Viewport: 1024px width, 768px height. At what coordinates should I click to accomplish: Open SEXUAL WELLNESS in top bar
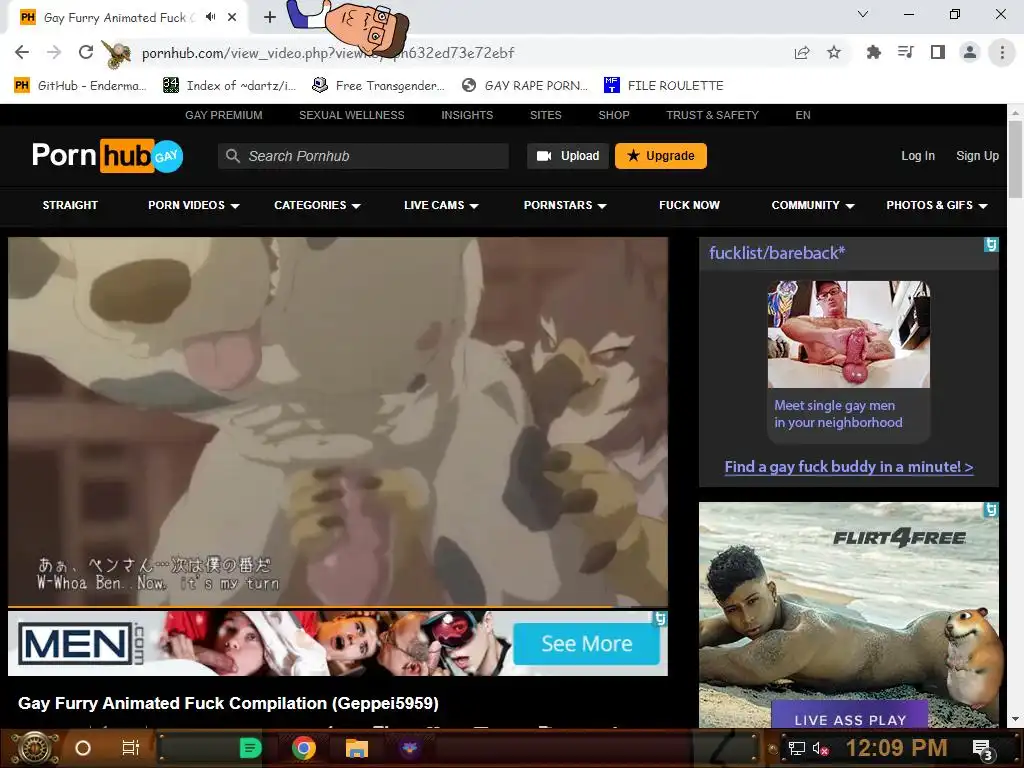click(351, 115)
